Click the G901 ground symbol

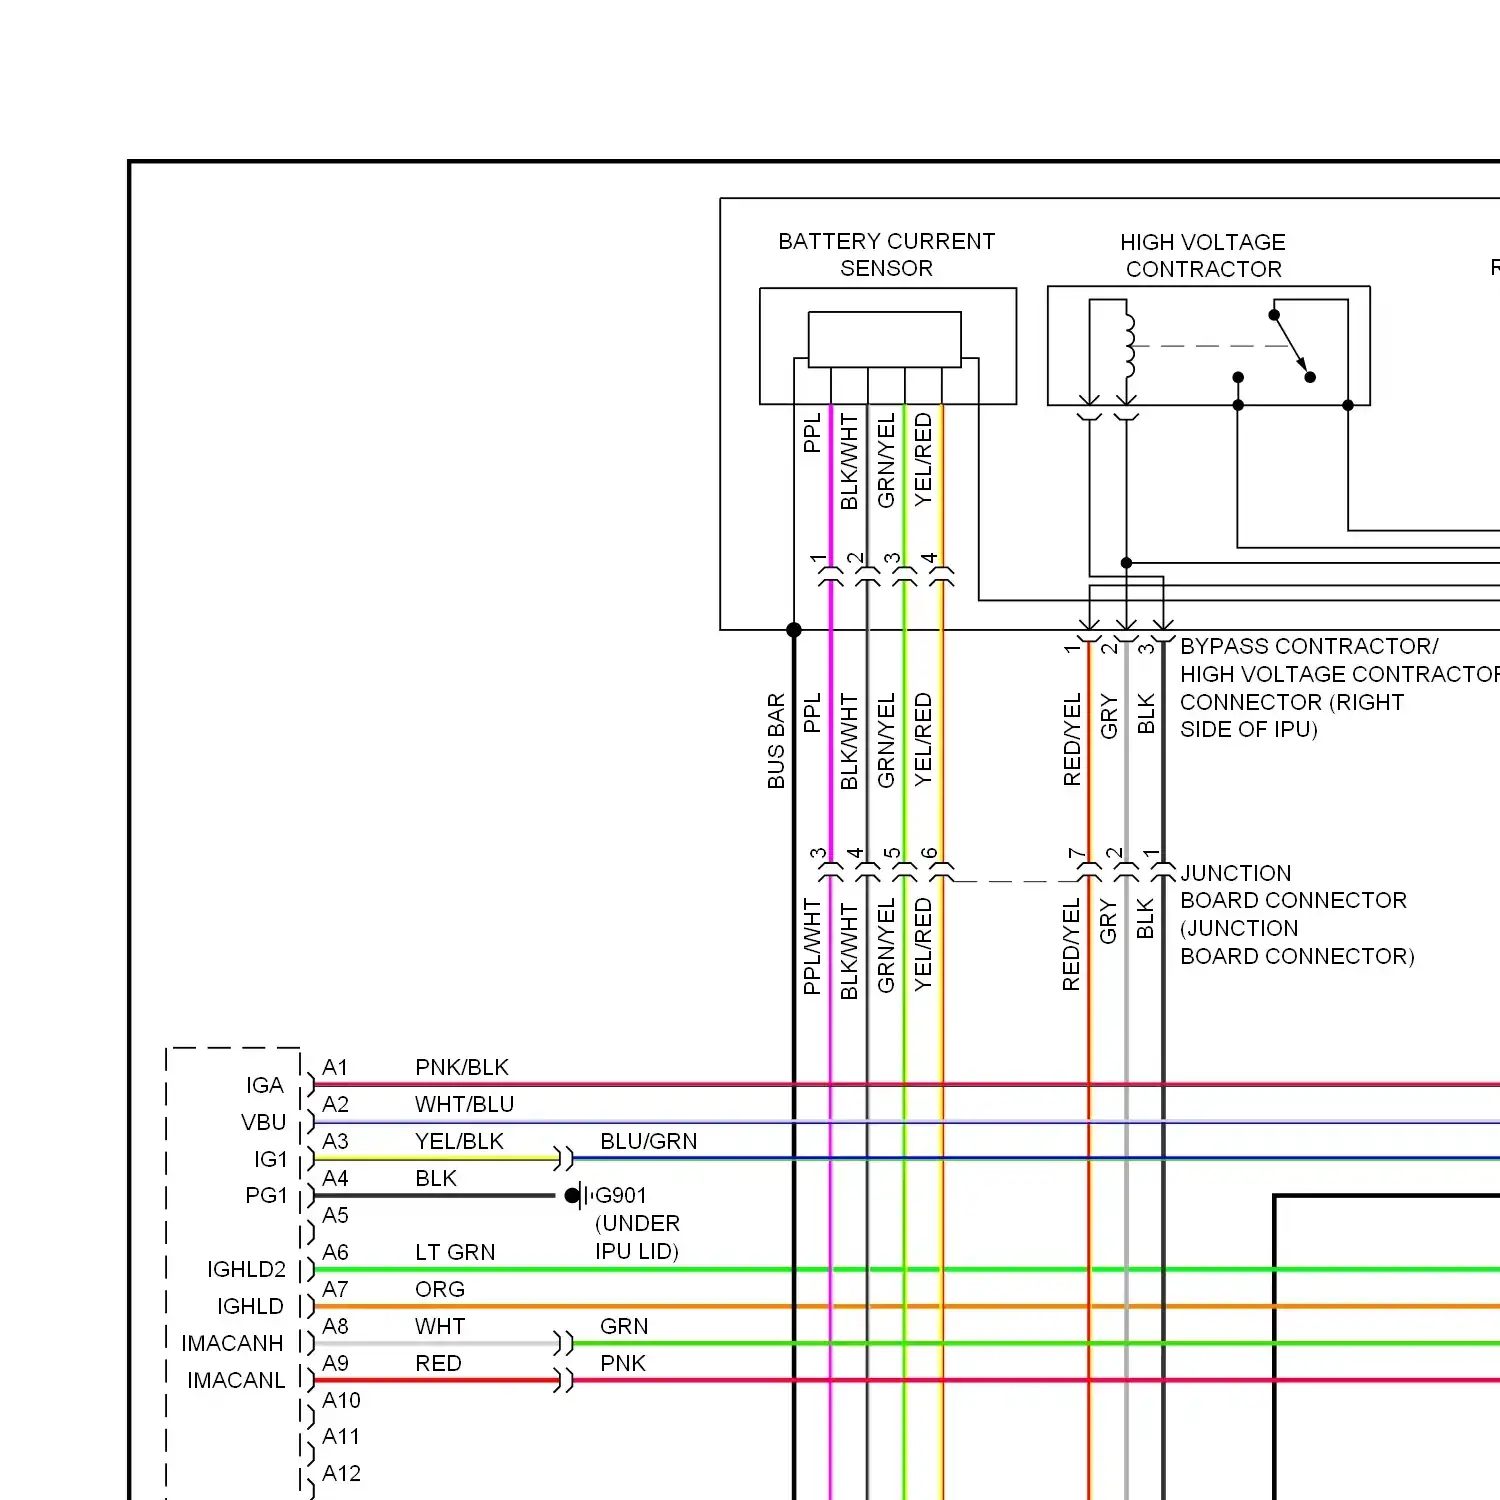[577, 1195]
